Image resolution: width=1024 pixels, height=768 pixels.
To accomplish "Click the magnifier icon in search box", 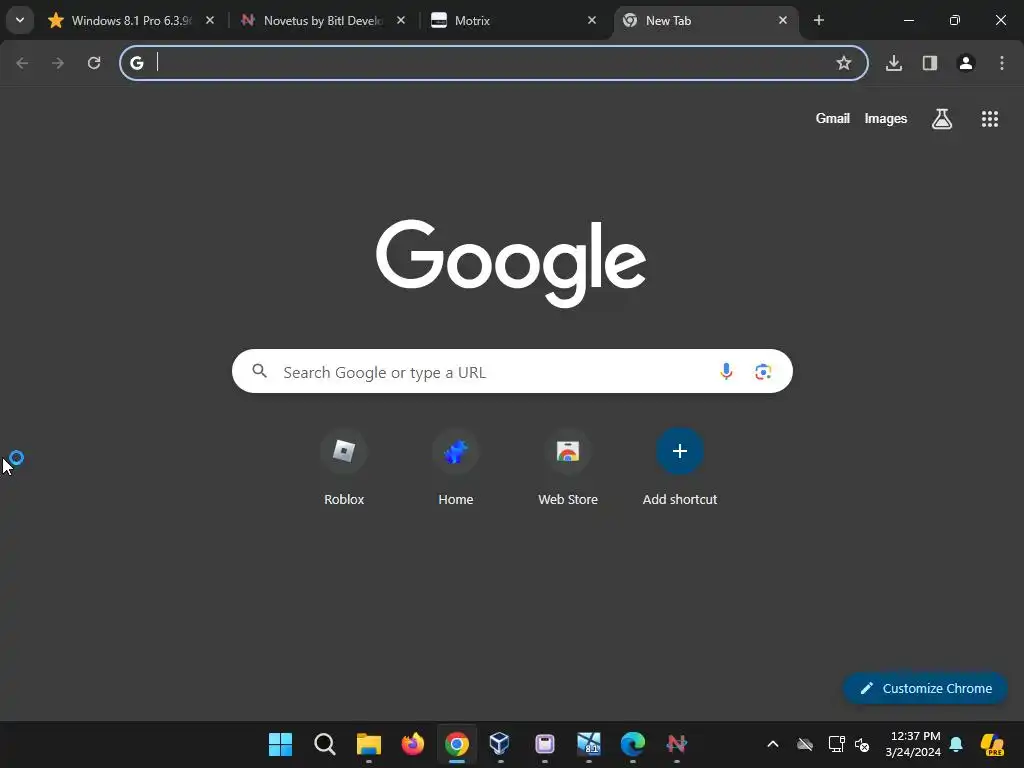I will point(259,371).
